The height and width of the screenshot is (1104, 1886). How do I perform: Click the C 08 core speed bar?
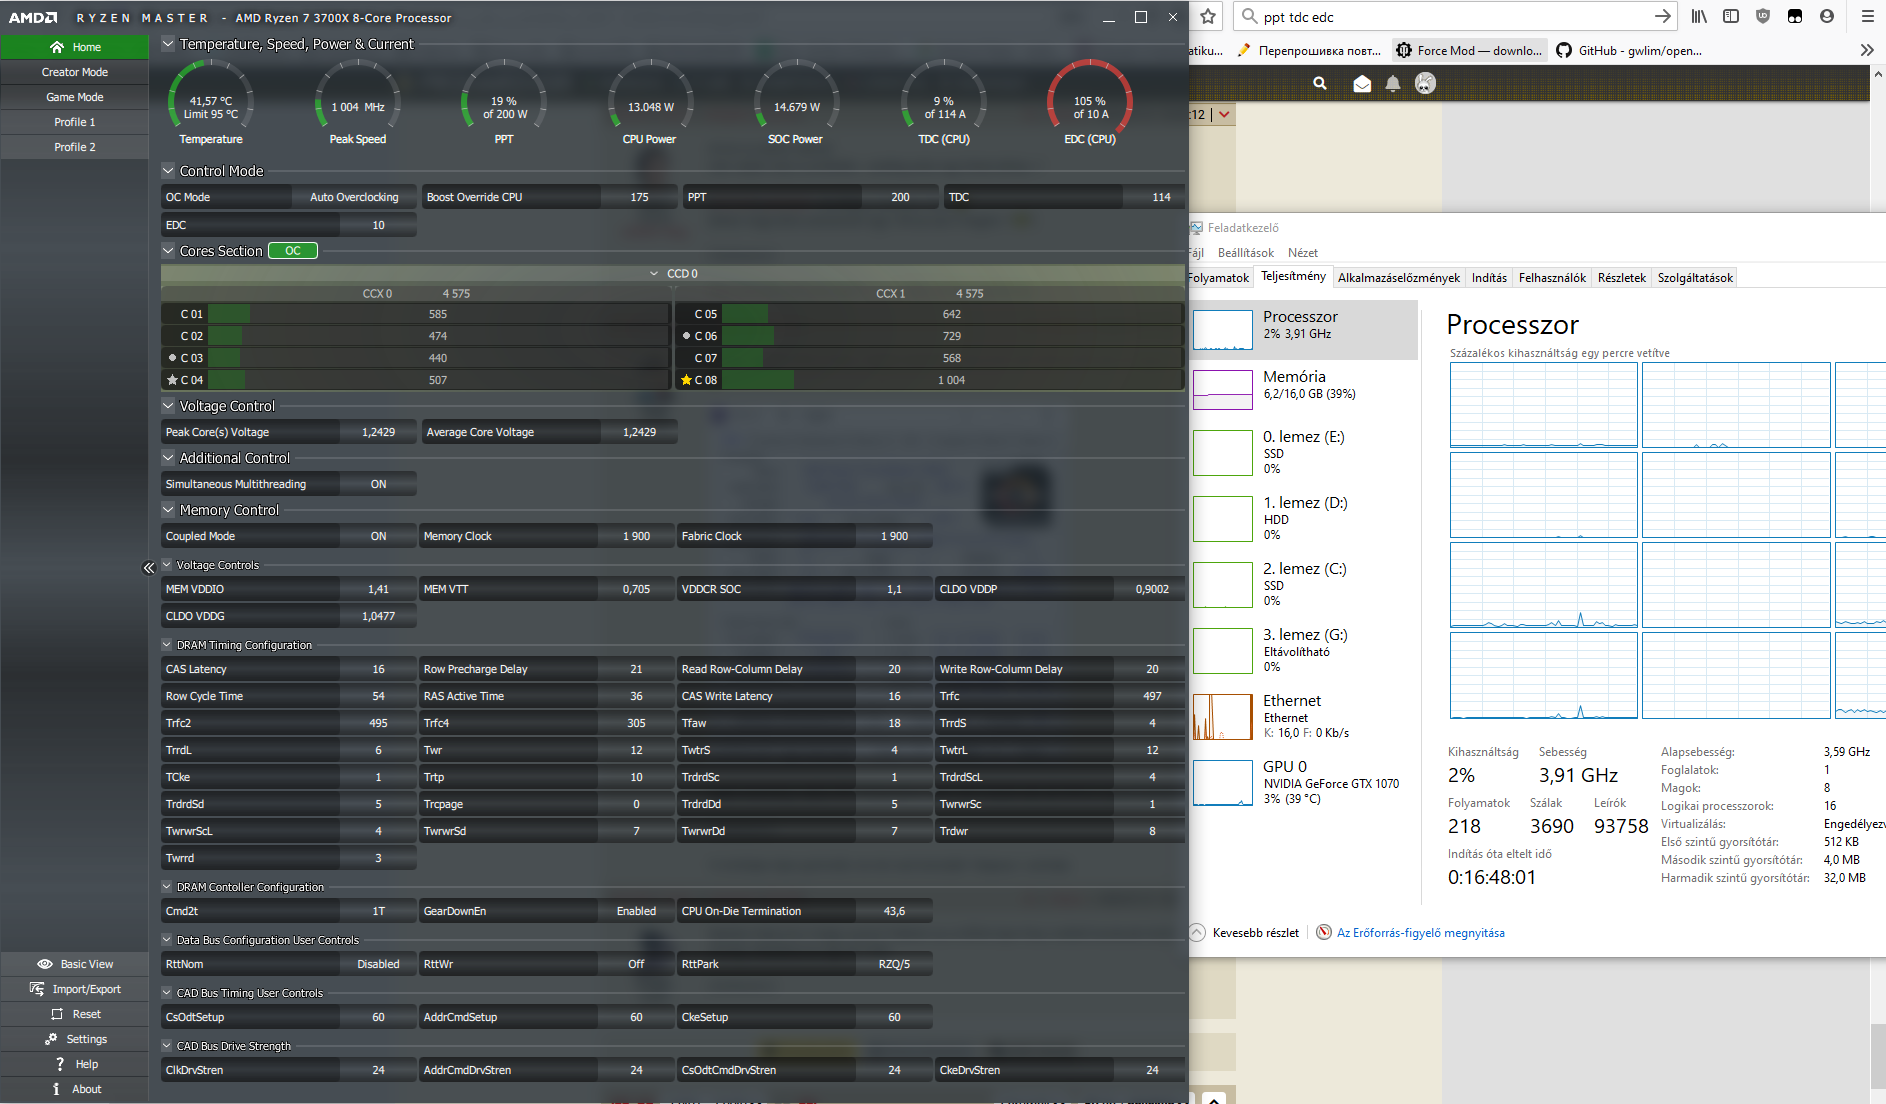951,380
